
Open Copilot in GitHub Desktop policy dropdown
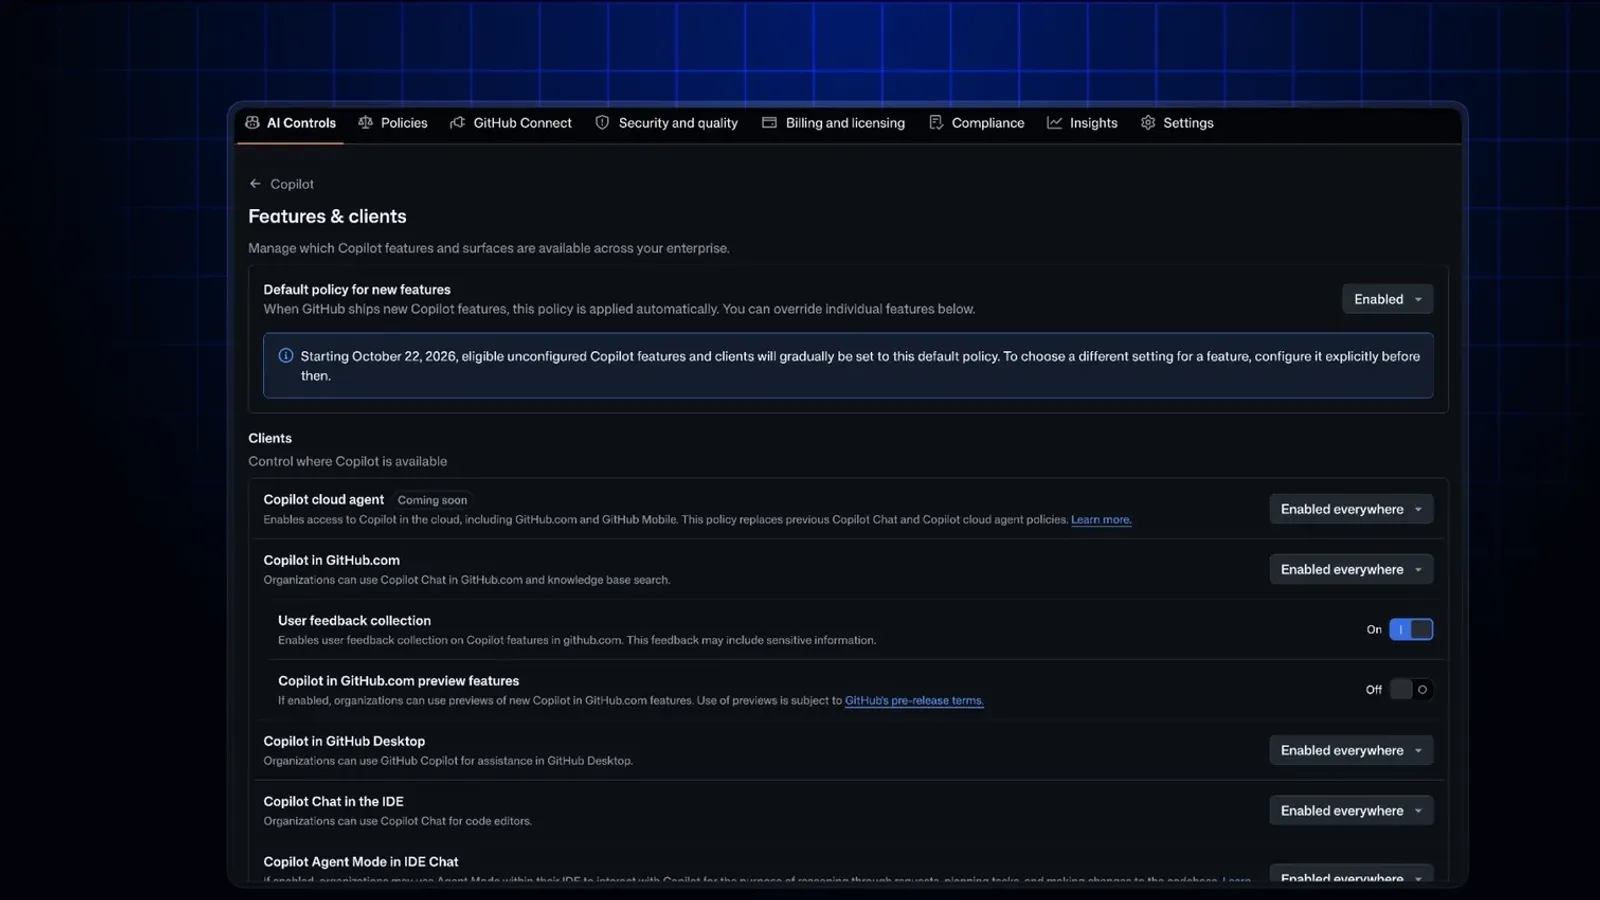click(x=1351, y=750)
